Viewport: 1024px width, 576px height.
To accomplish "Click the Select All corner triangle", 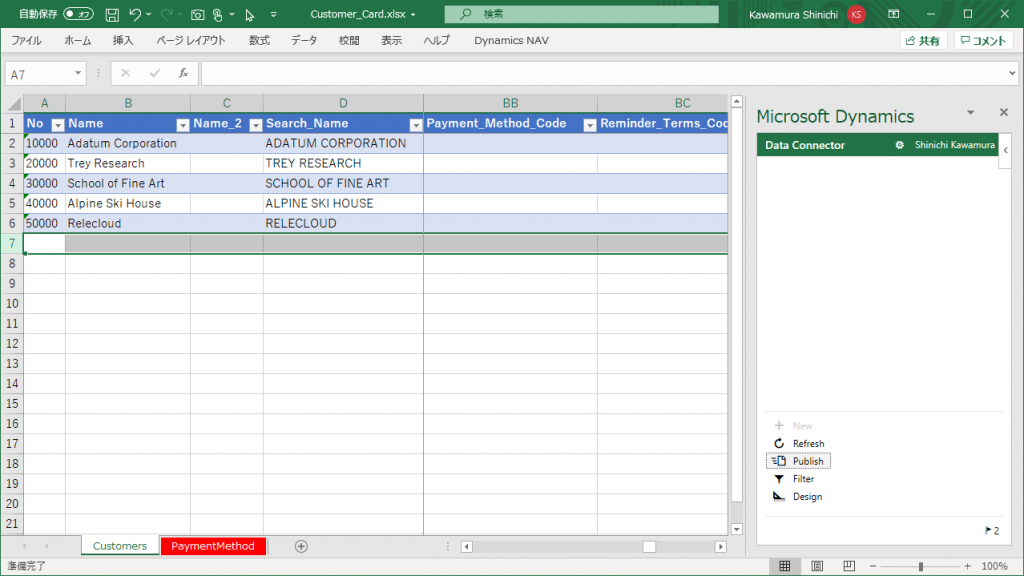I will [14, 103].
